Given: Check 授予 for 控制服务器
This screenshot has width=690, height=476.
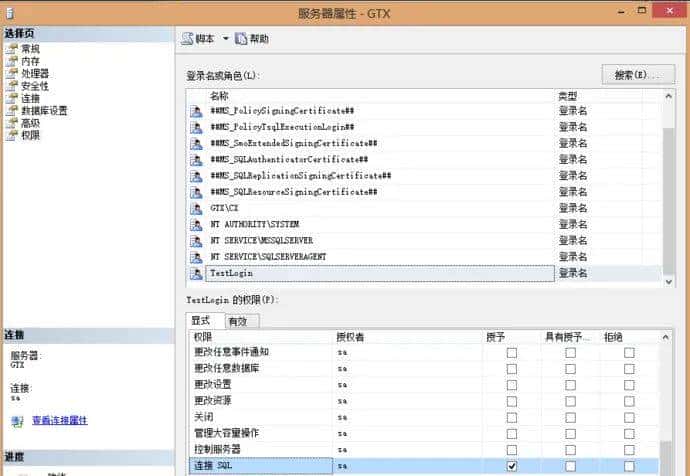Looking at the screenshot, I should coord(512,450).
